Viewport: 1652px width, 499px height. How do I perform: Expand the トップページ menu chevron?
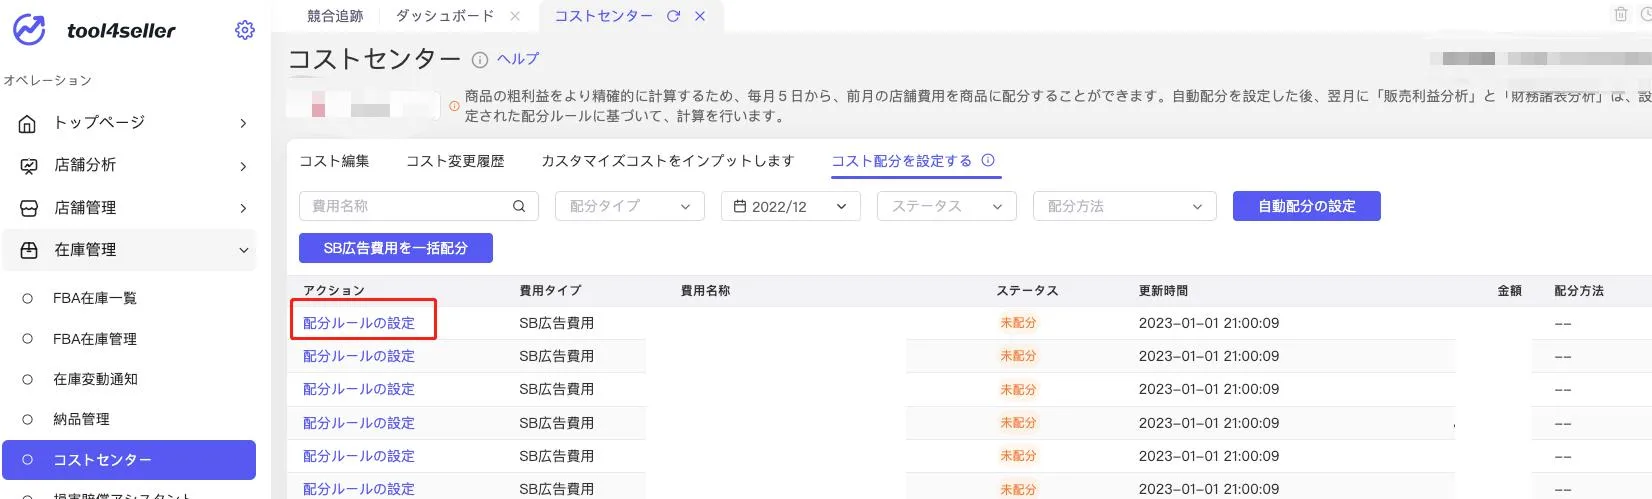tap(243, 123)
